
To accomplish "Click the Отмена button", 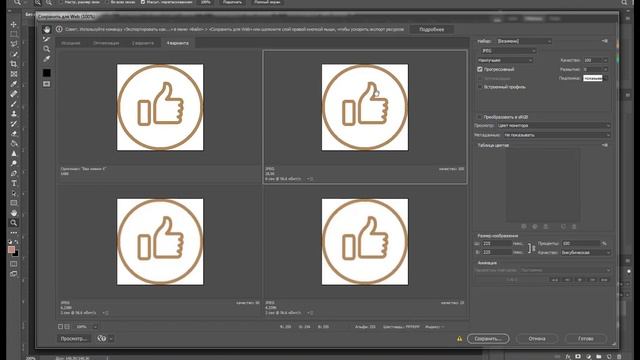I will click(x=537, y=339).
